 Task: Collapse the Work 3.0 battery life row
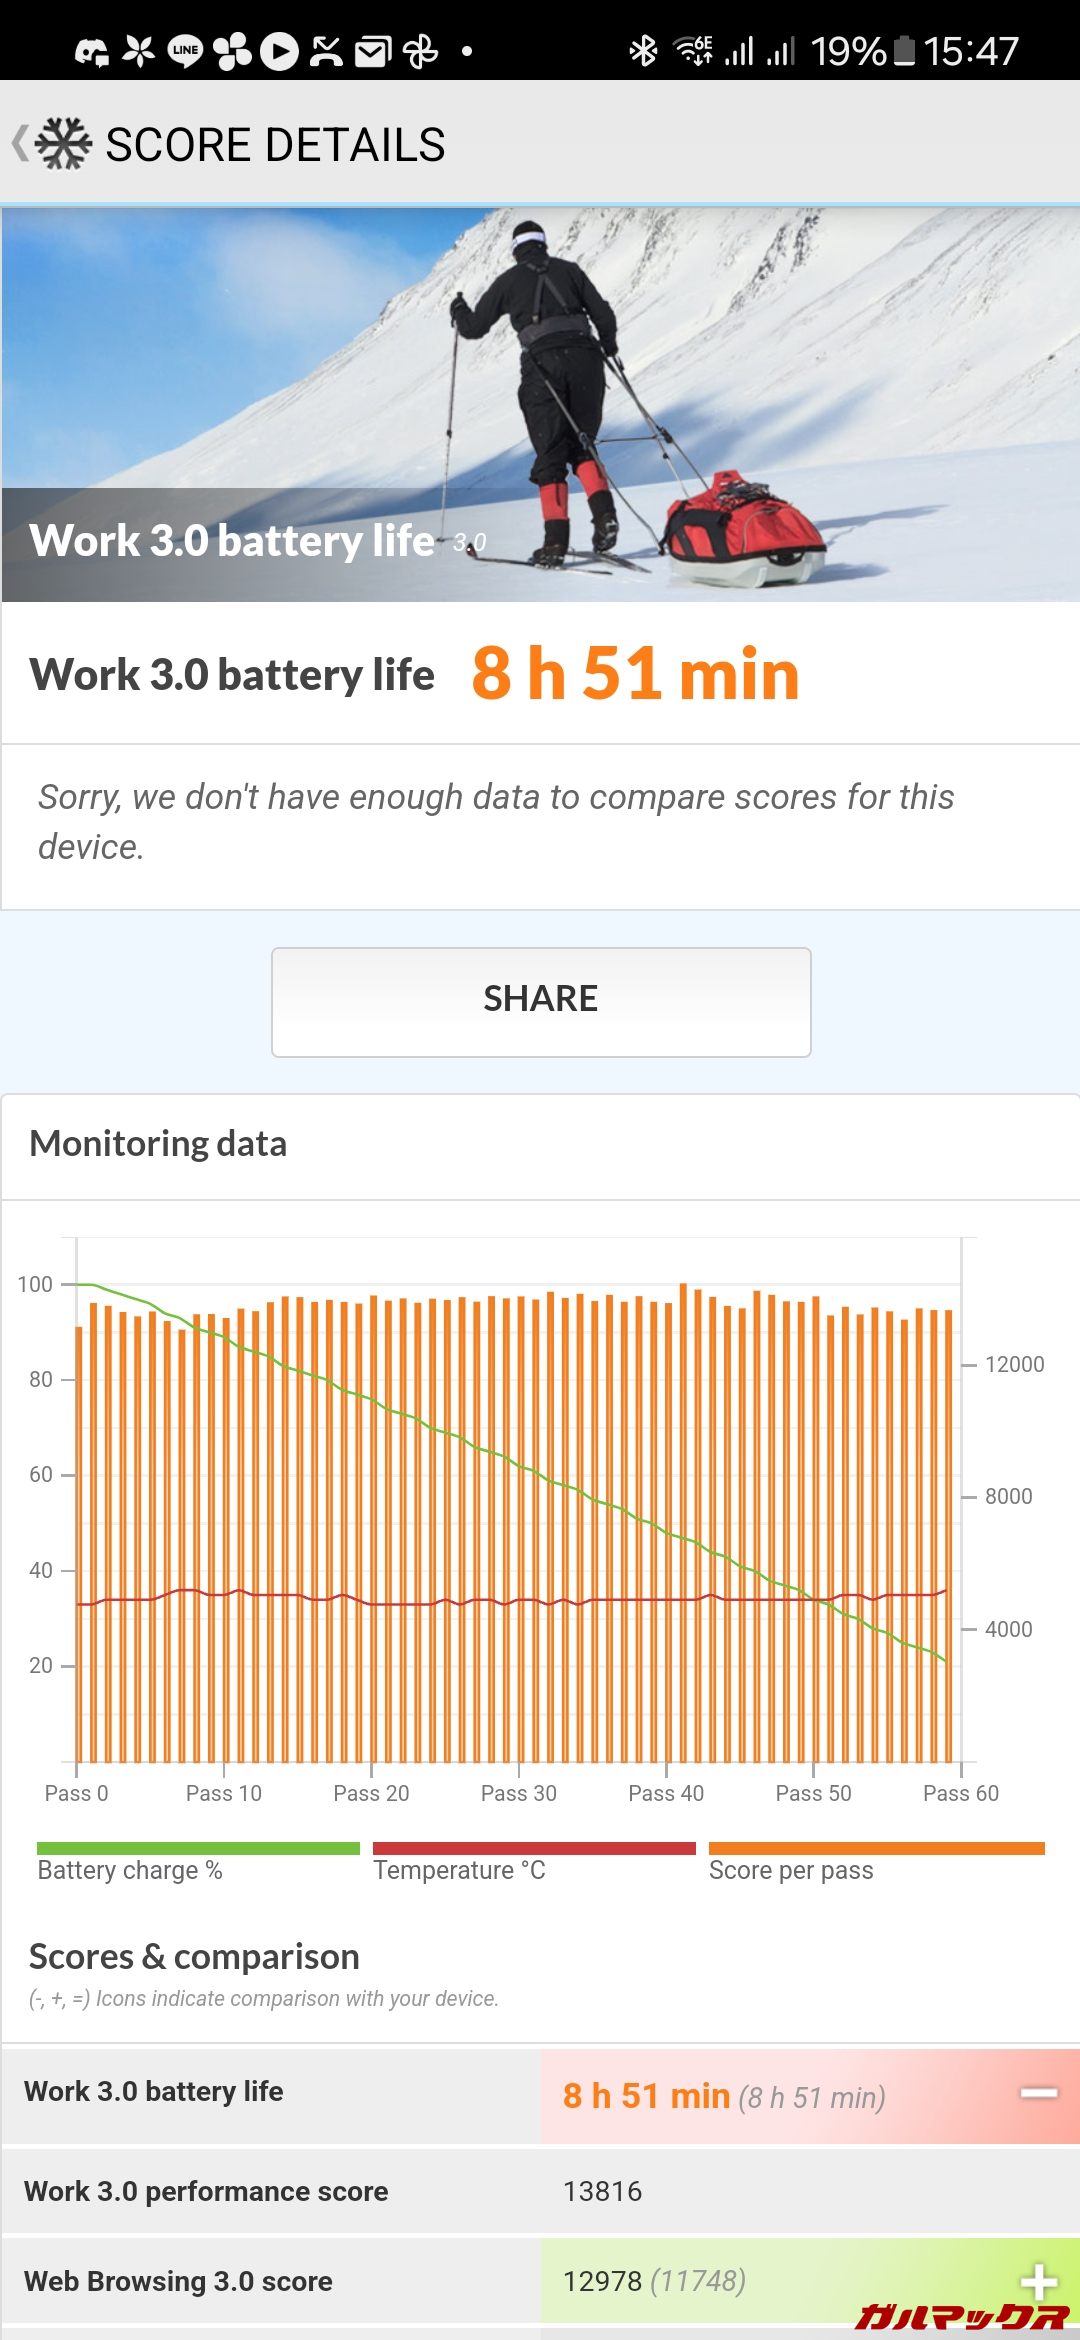[1039, 2093]
